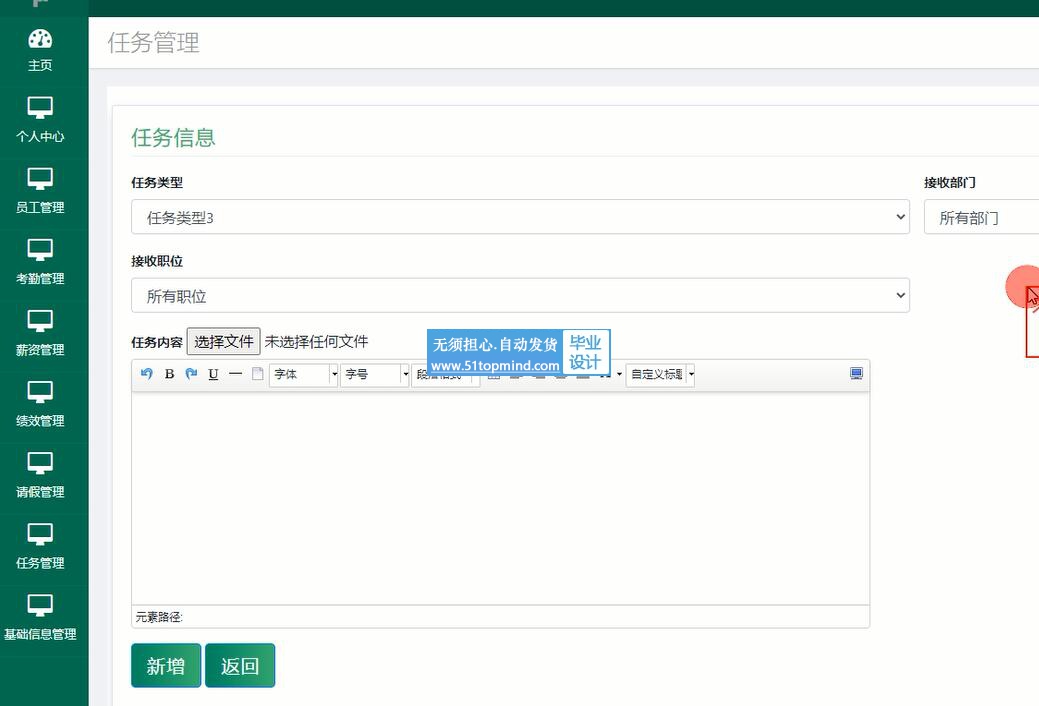The width and height of the screenshot is (1039, 706).
Task: Click the 任务信息 section heading
Action: coord(173,137)
